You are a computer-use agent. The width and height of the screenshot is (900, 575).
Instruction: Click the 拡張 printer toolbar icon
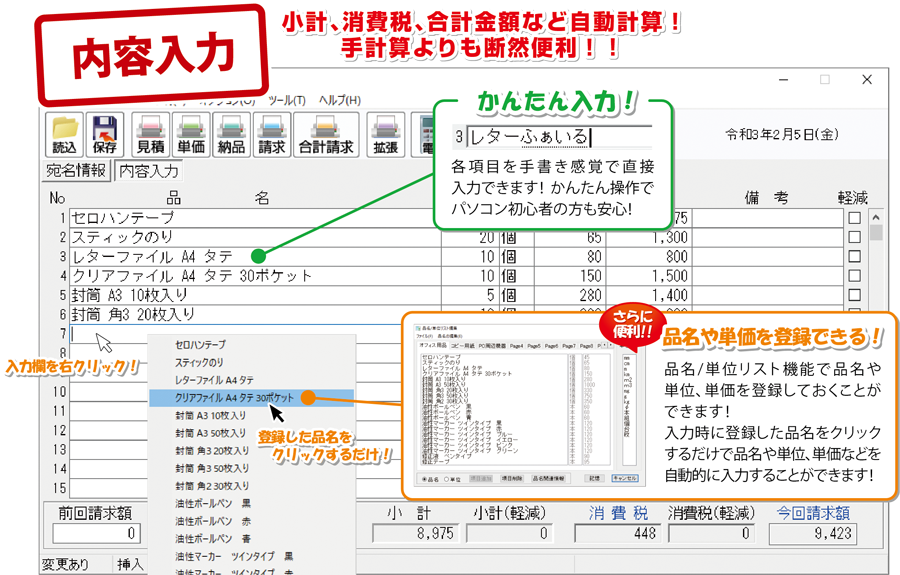click(385, 134)
